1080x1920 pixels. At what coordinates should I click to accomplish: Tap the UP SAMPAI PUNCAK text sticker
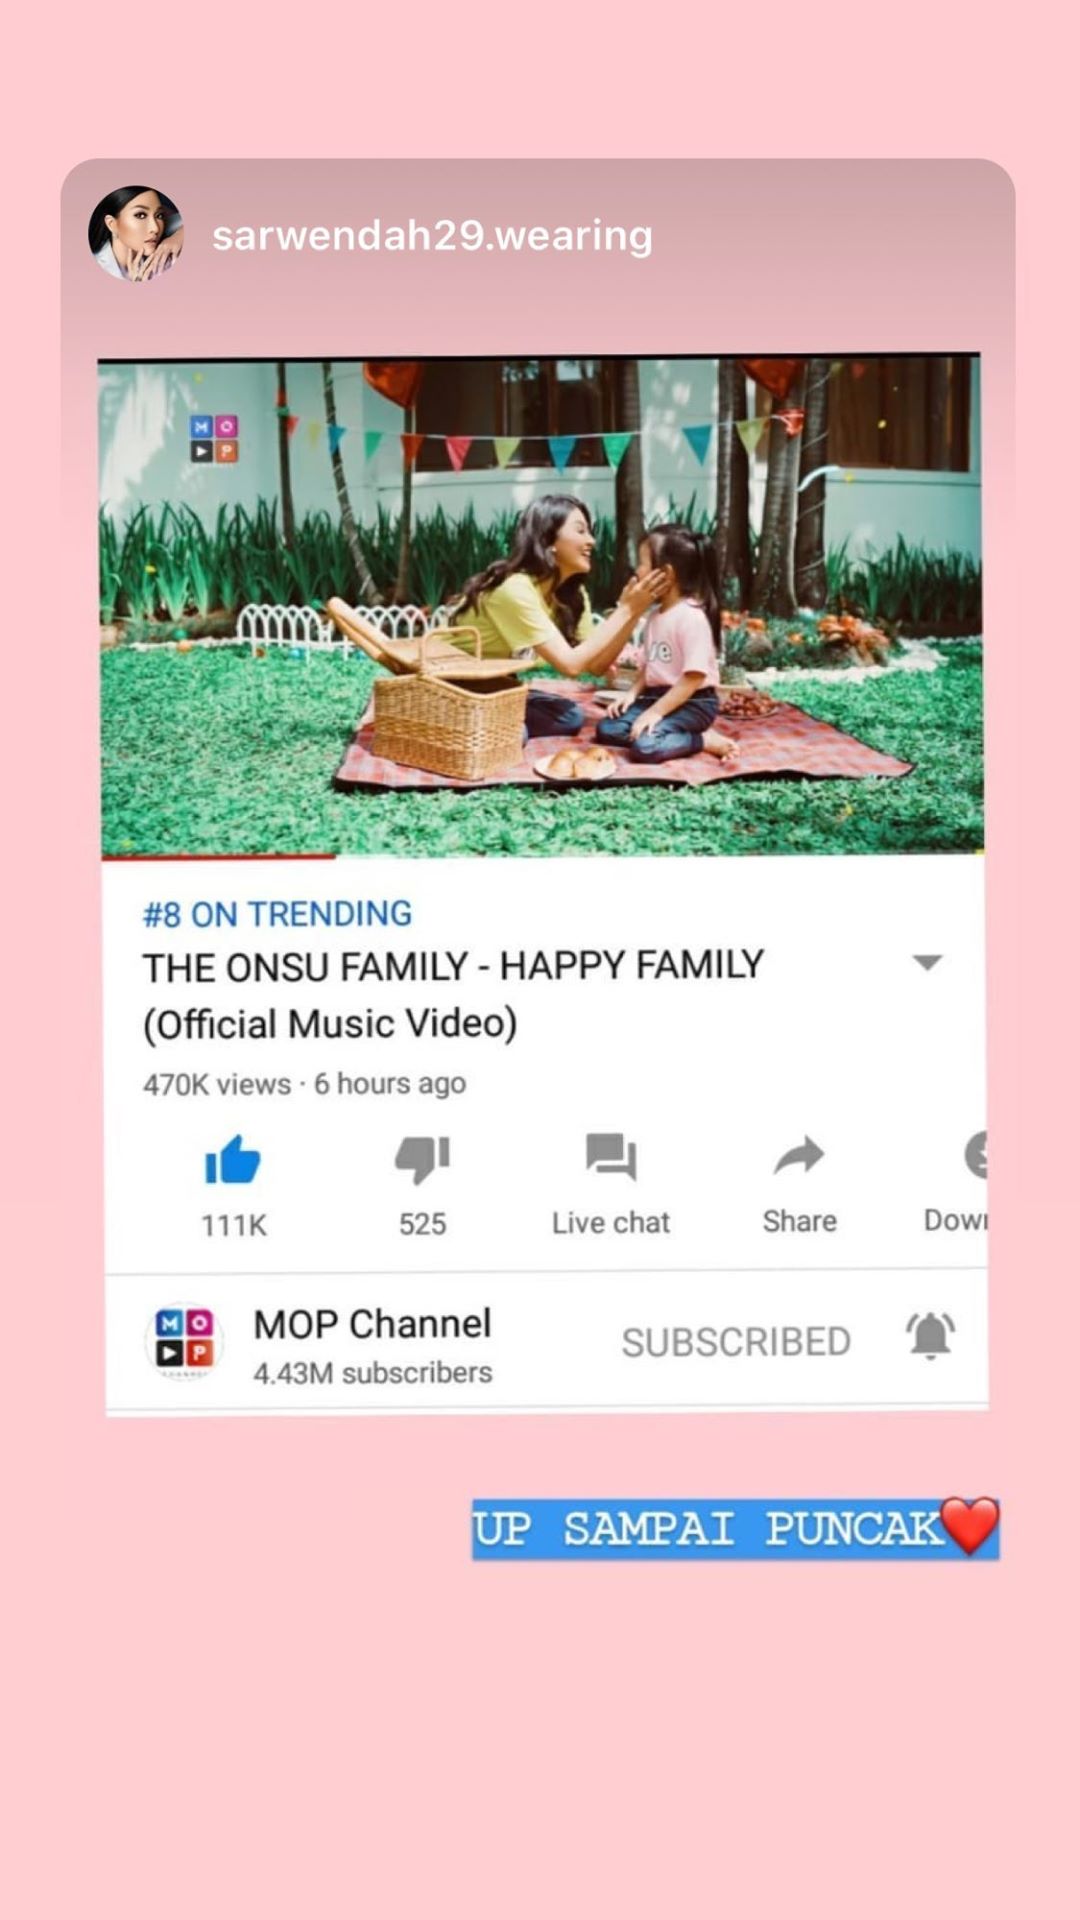(736, 1529)
